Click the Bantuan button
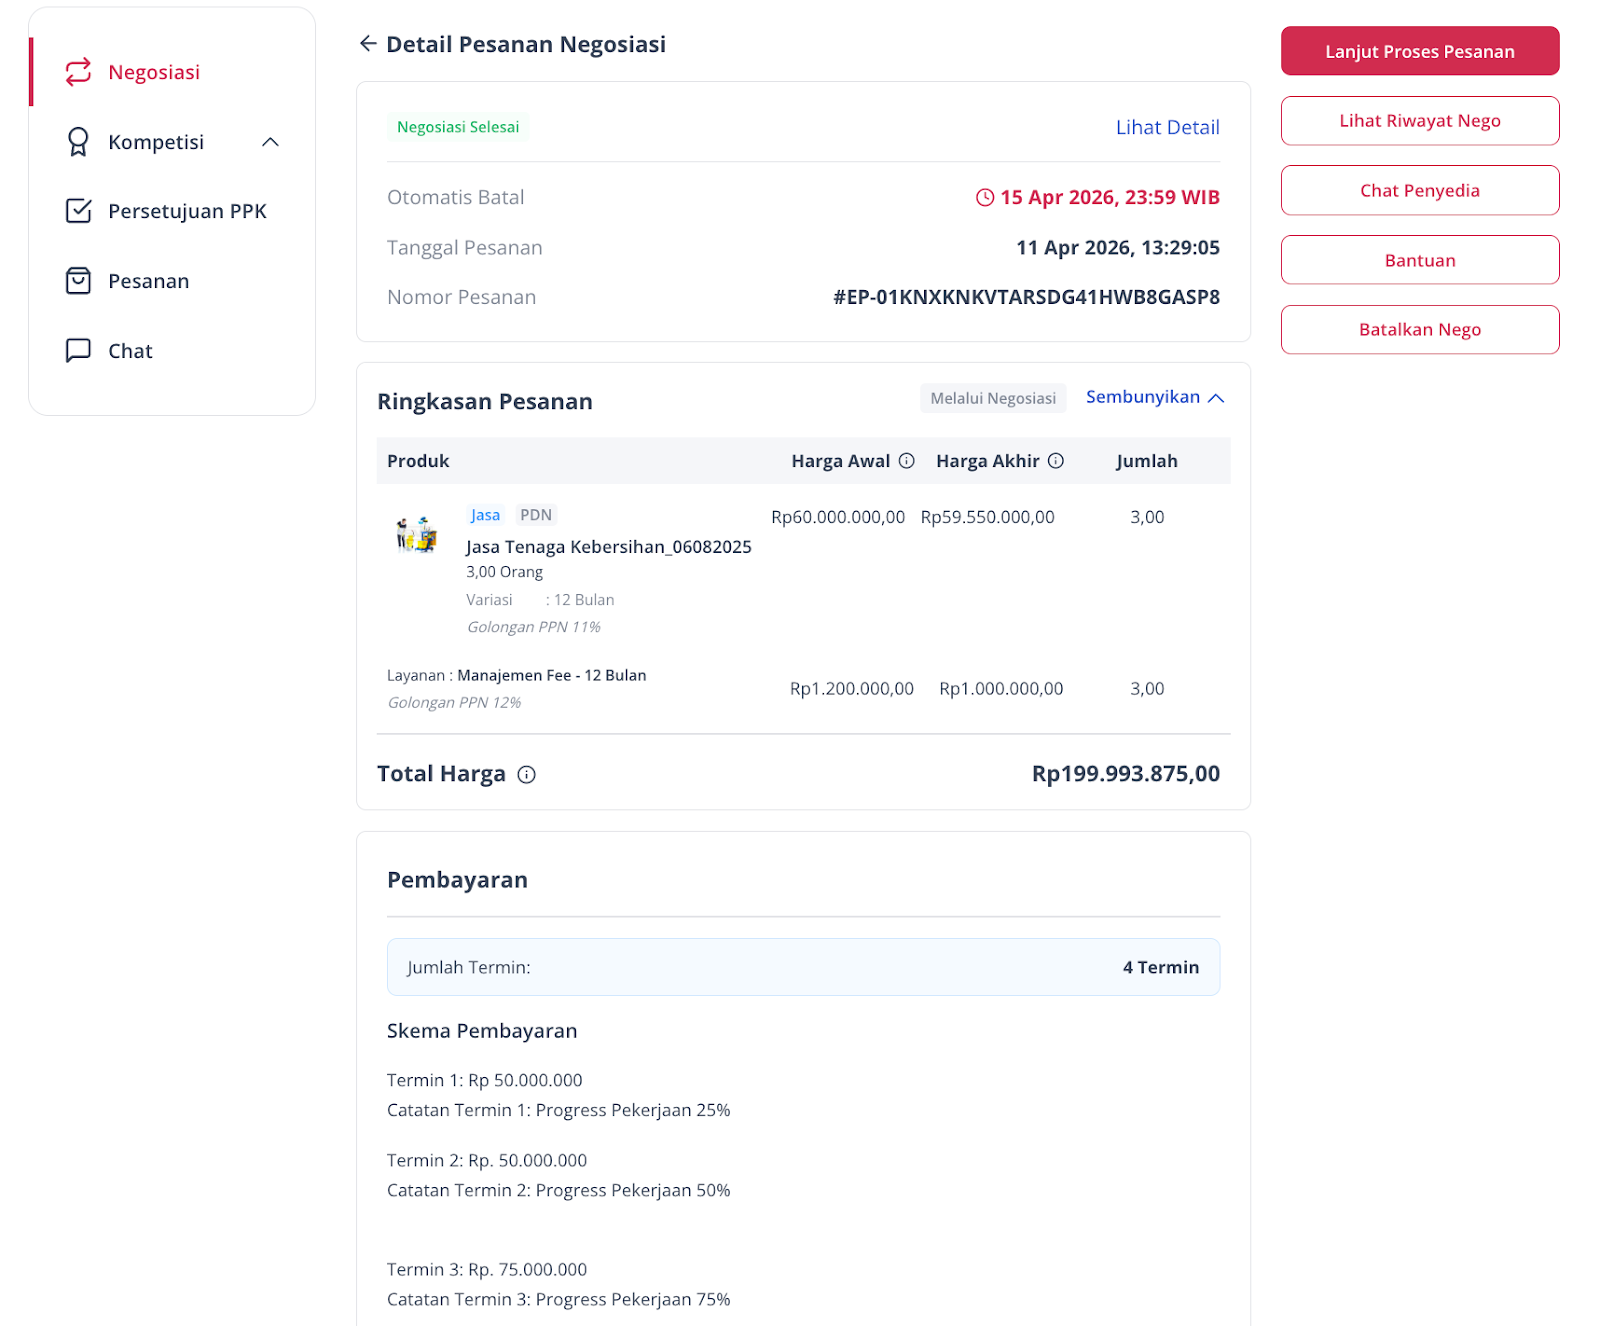 pyautogui.click(x=1420, y=260)
